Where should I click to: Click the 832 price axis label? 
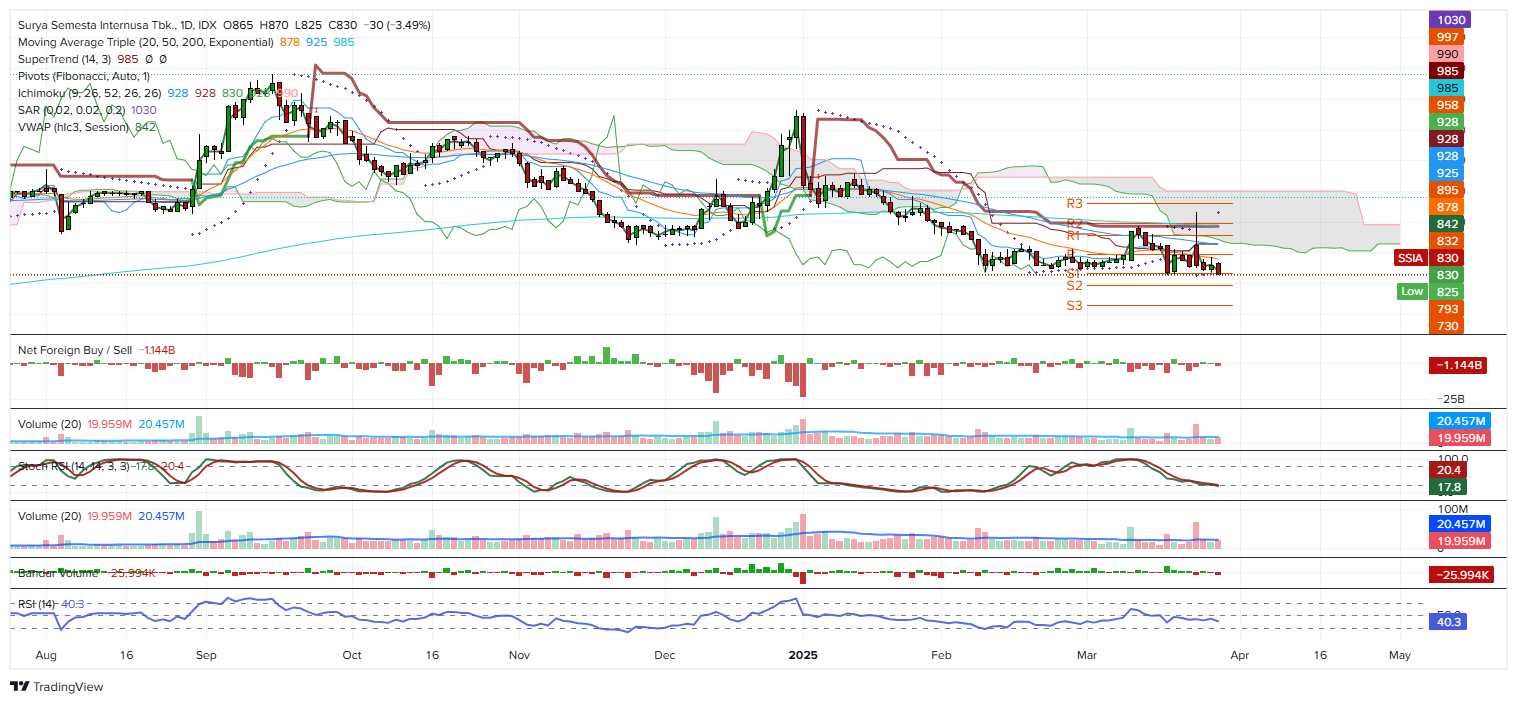1447,241
